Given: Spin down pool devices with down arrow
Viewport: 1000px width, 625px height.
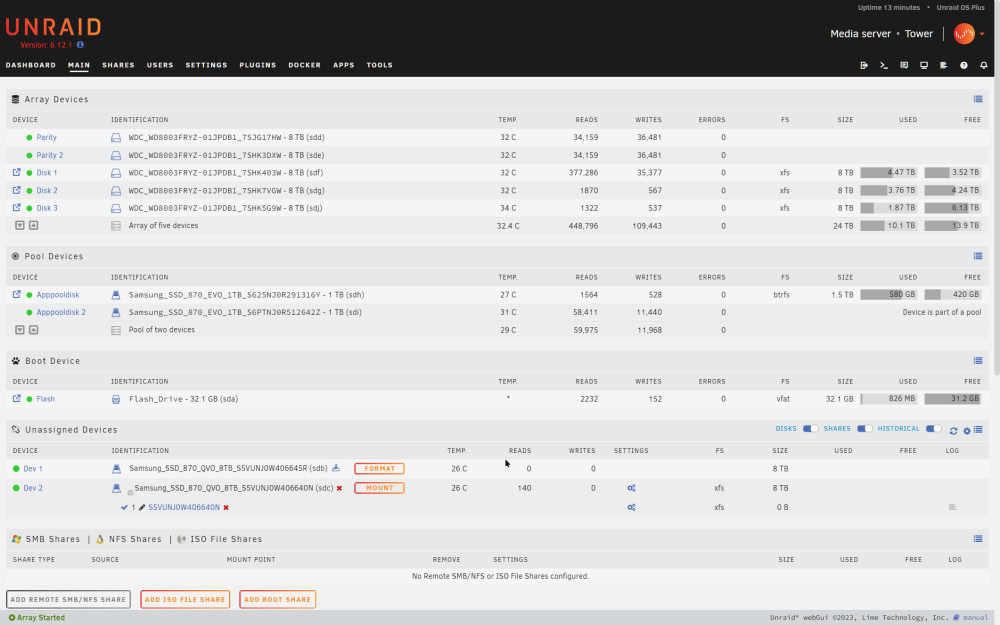Looking at the screenshot, I should click(x=20, y=330).
